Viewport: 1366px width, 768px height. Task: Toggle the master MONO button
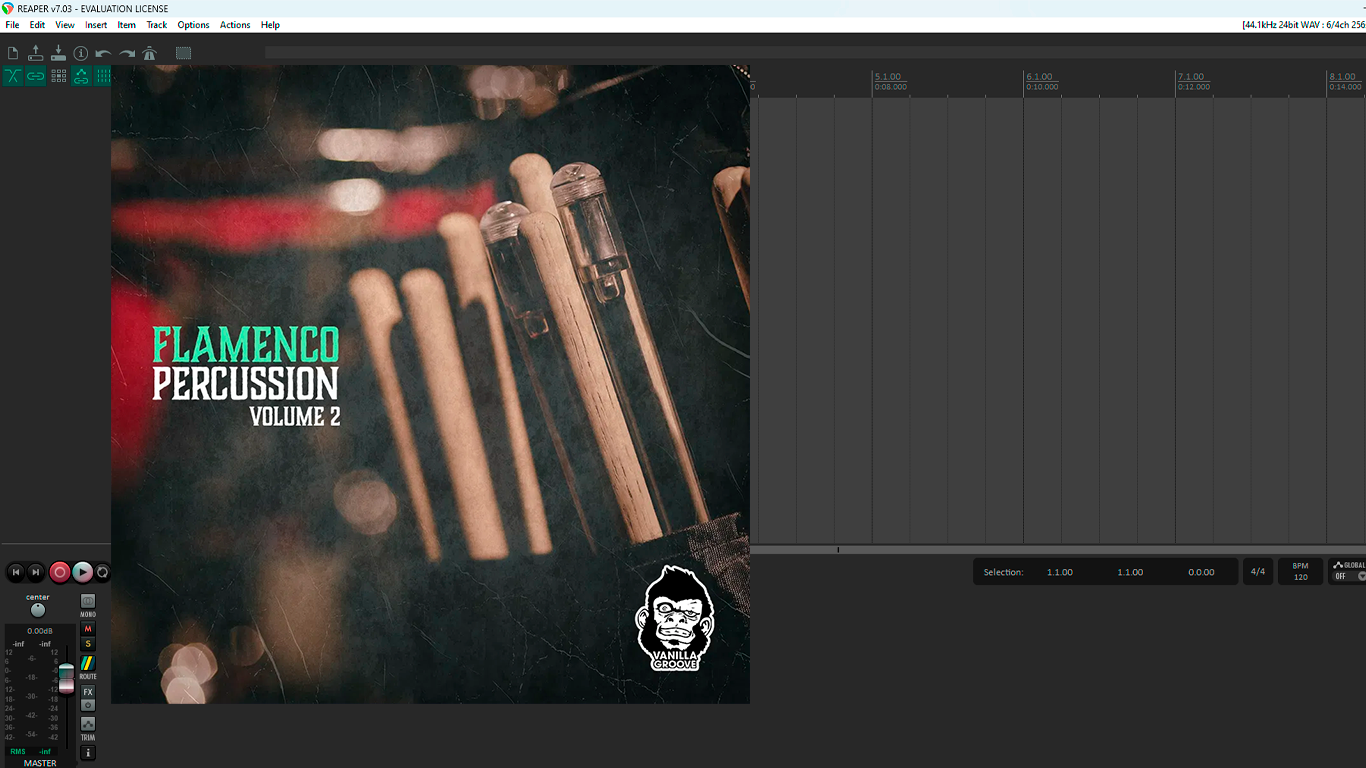click(88, 602)
